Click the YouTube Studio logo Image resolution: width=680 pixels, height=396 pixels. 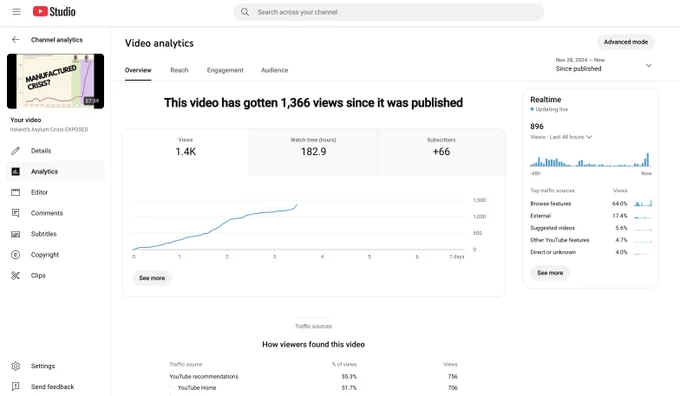click(54, 12)
